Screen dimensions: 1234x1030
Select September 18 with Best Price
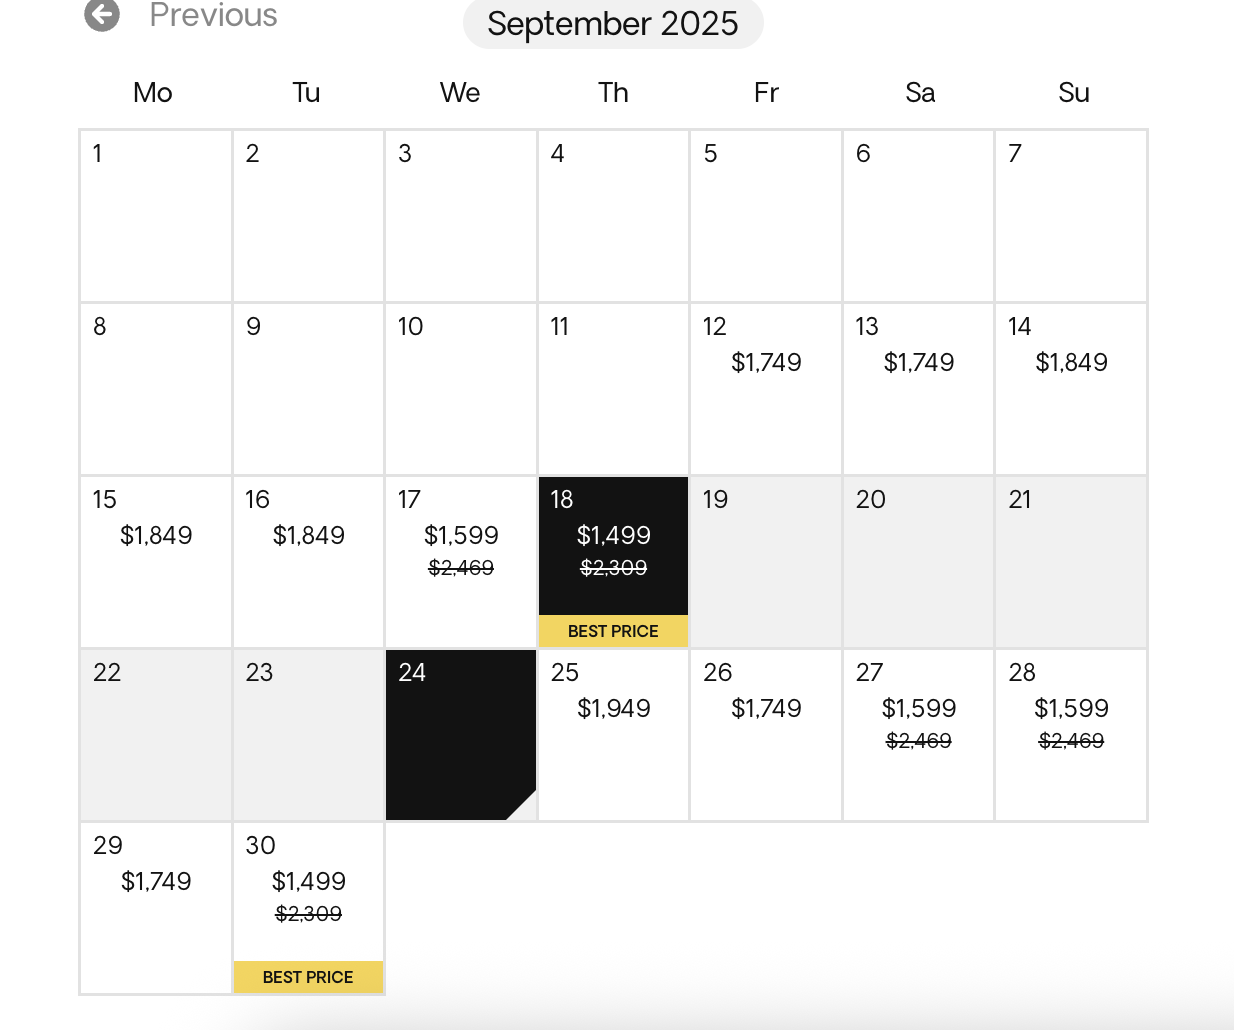[x=613, y=562]
